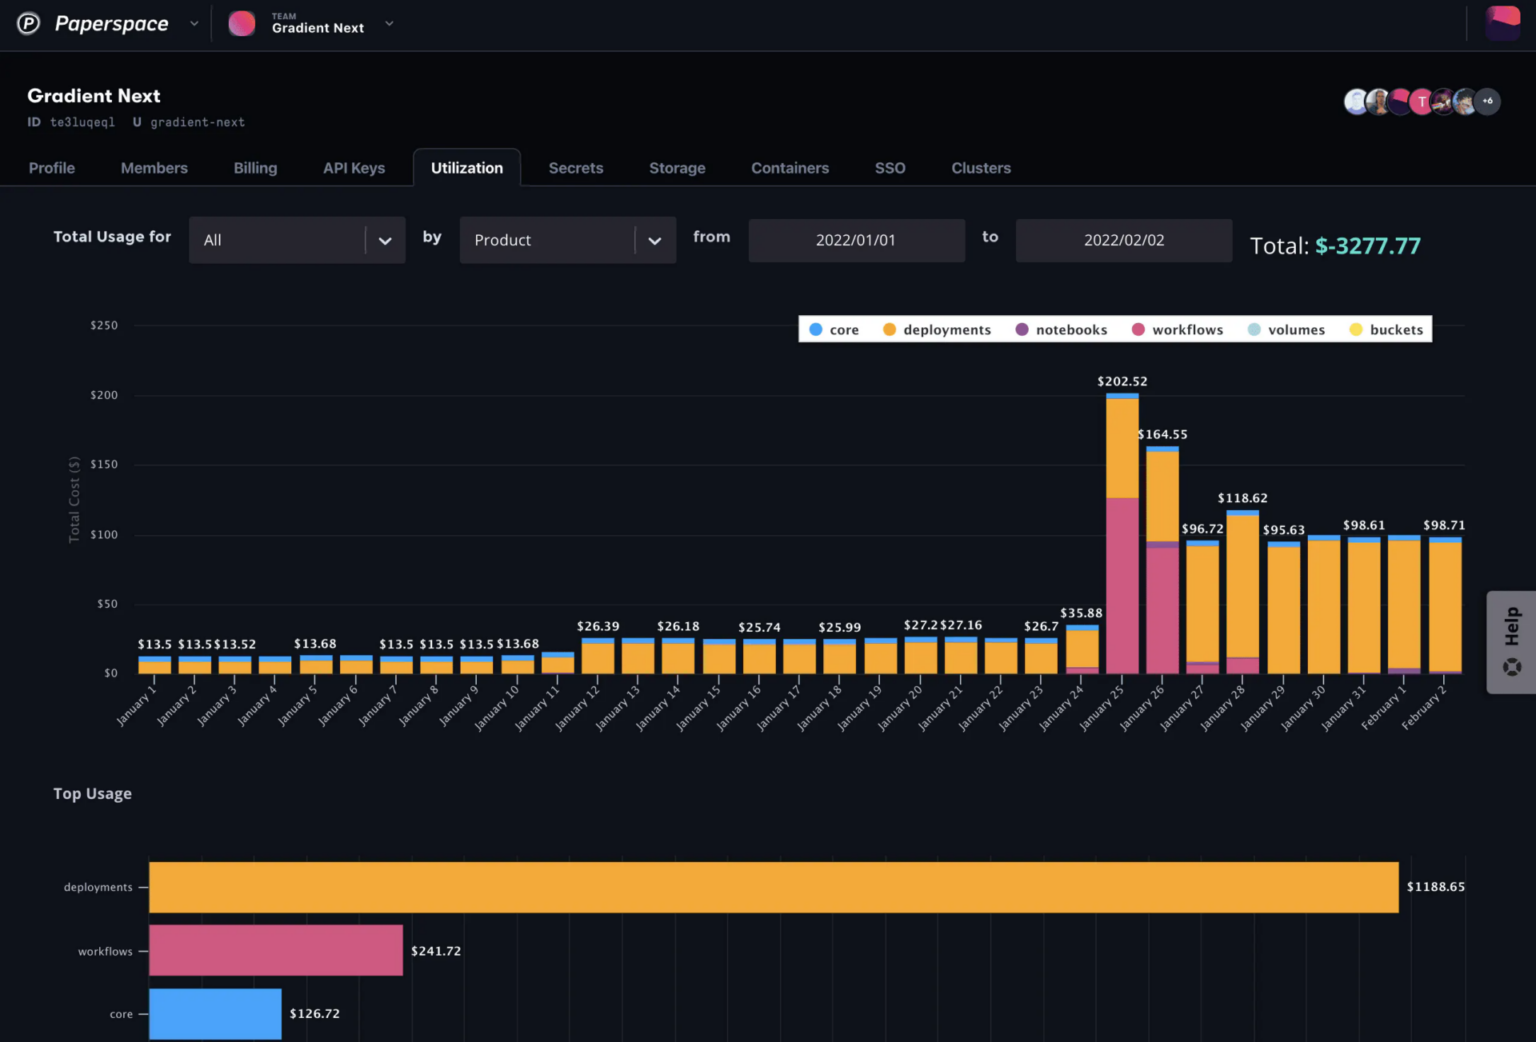Click the 2022/02/02 end date field
Viewport: 1536px width, 1042px height.
(1123, 240)
